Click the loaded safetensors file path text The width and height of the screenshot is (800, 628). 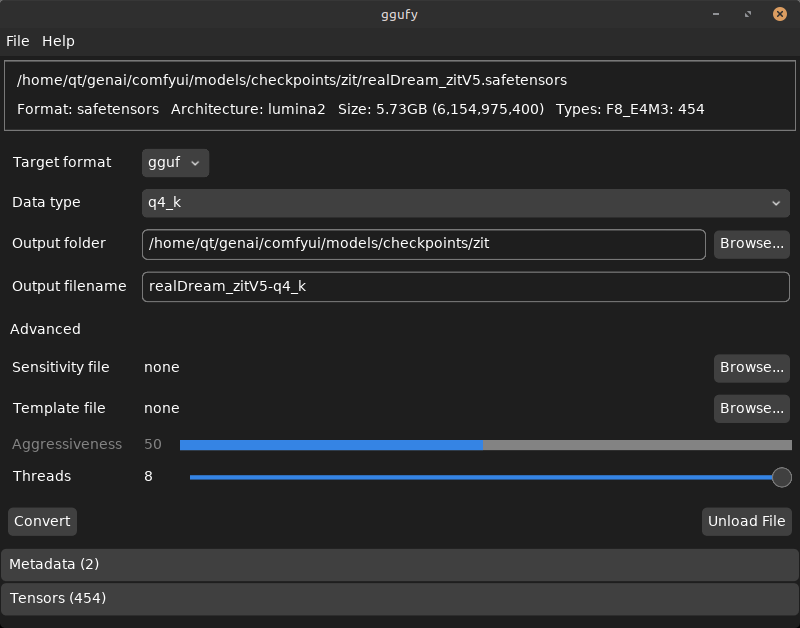[x=292, y=81]
